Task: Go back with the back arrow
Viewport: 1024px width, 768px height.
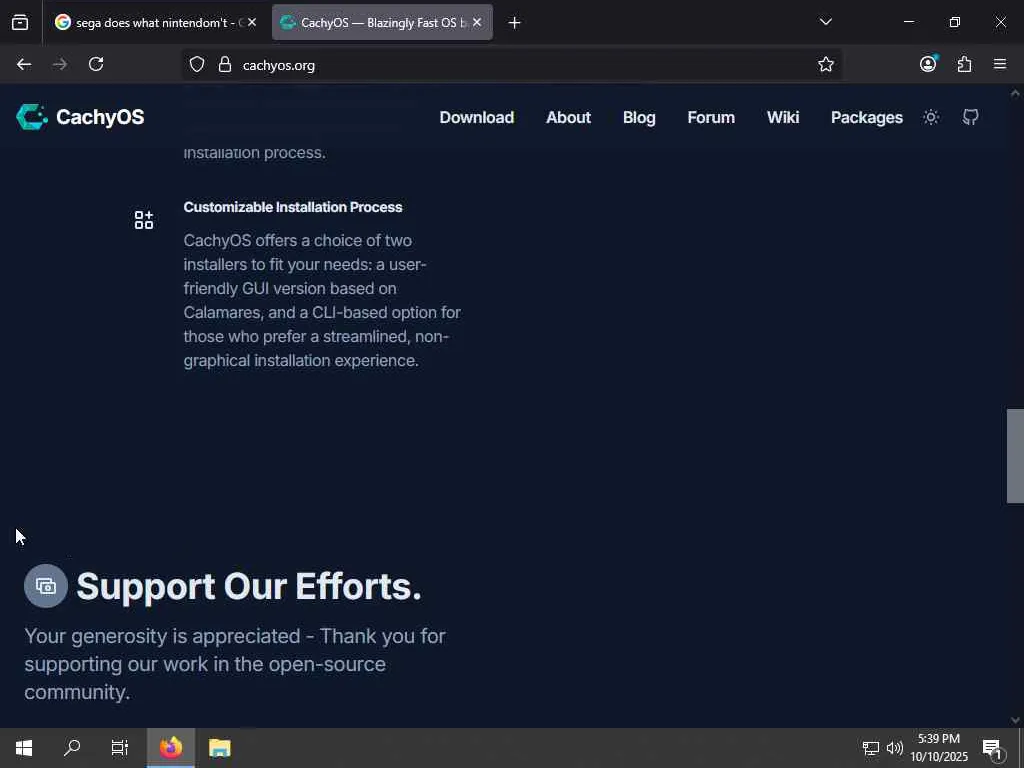Action: 24,64
